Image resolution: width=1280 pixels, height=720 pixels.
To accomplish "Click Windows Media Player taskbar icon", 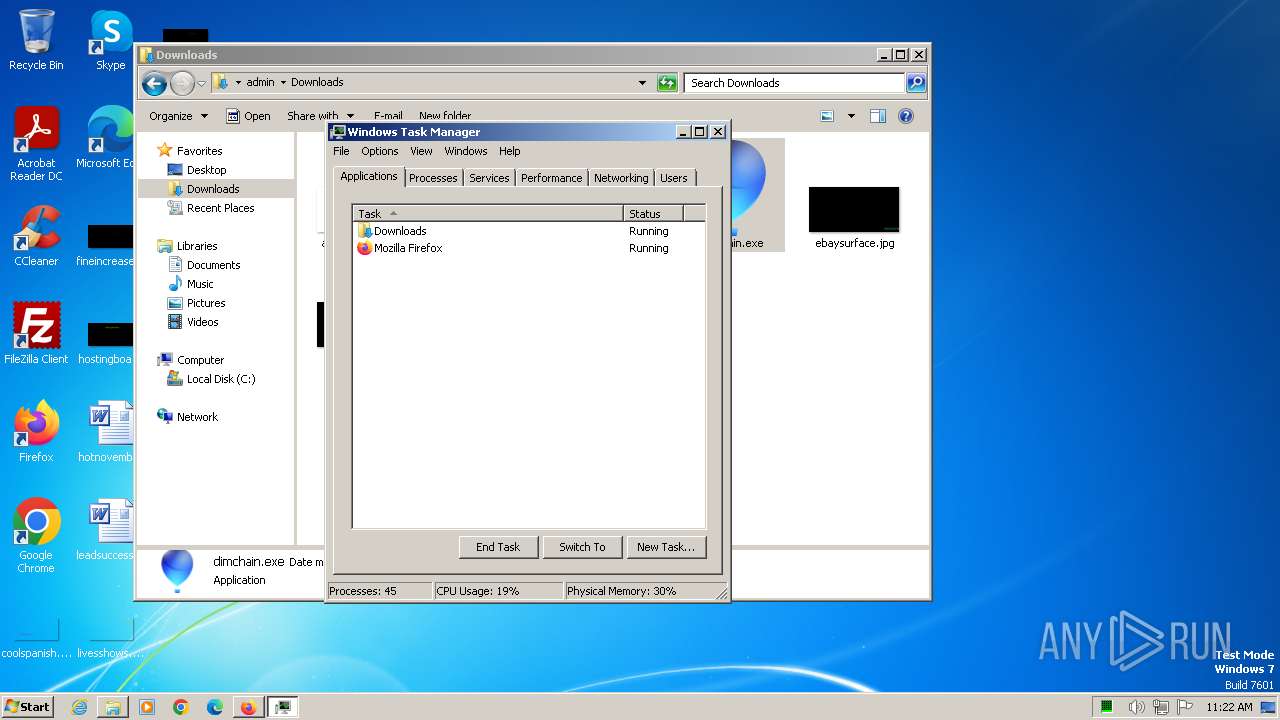I will point(147,707).
